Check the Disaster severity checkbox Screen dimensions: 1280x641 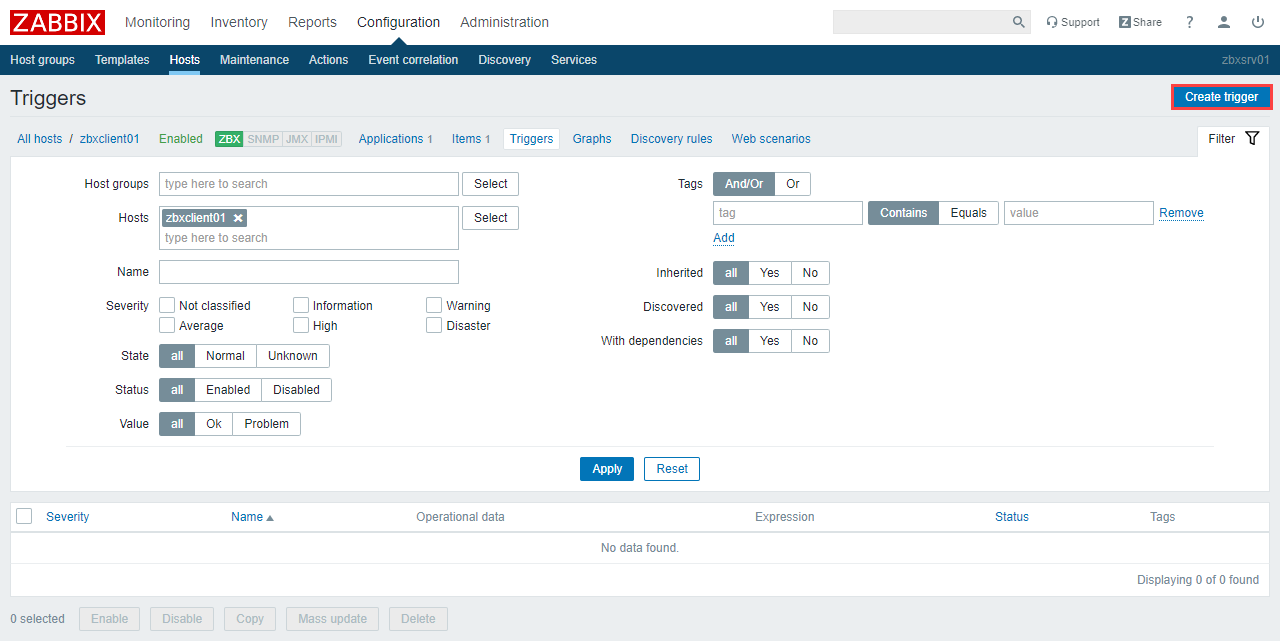[x=434, y=325]
